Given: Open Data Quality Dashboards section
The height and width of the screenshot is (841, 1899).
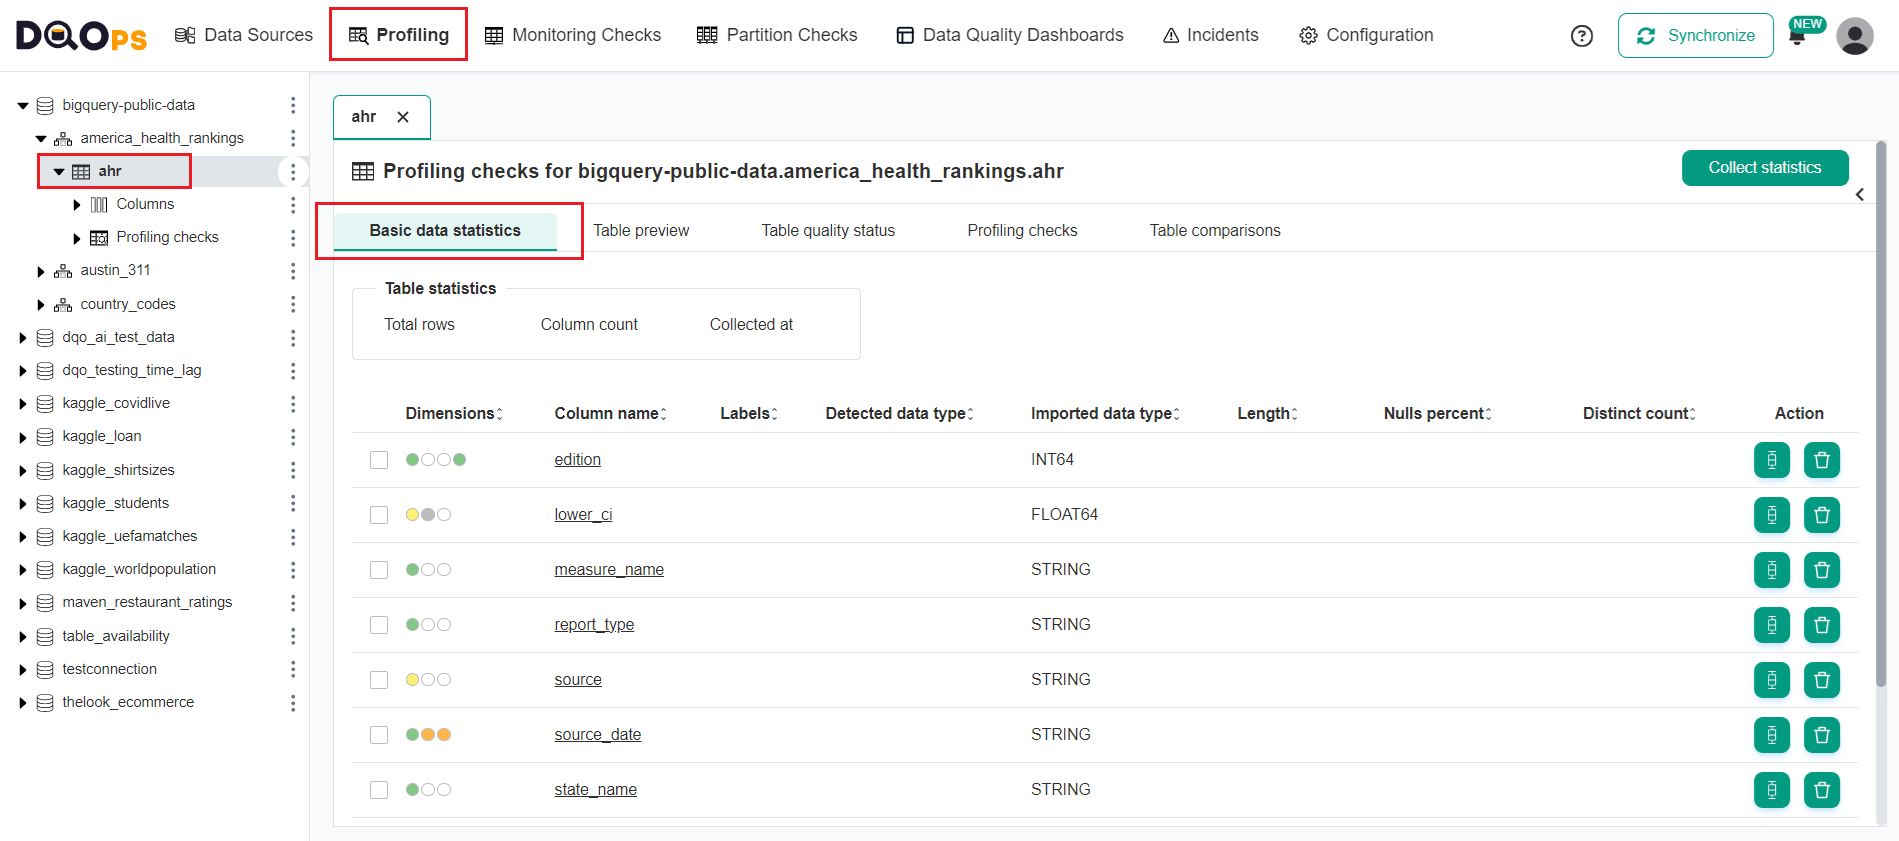Looking at the screenshot, I should click(x=1010, y=35).
